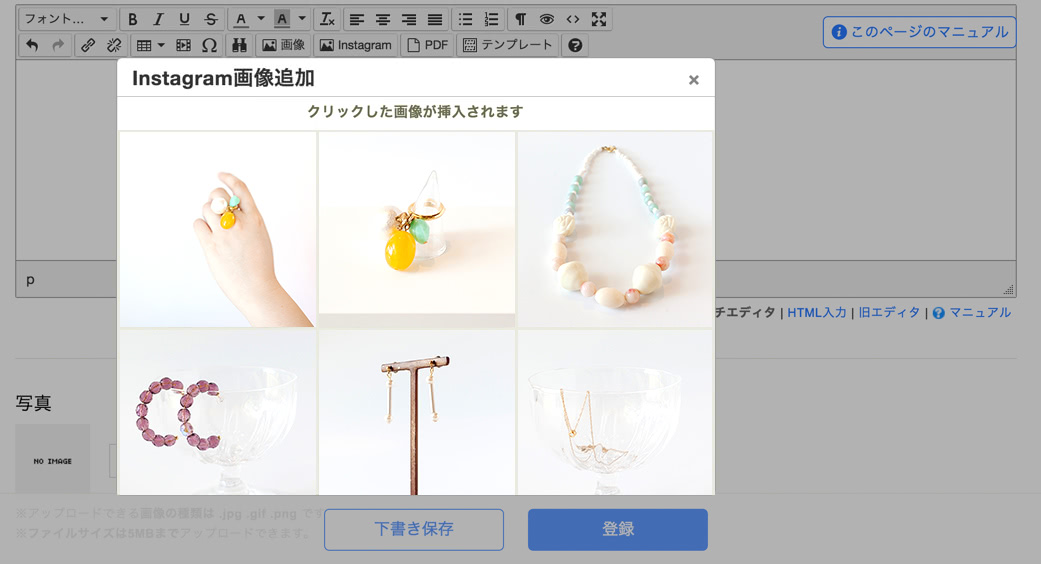Click the p element path in status bar
The image size is (1041, 564).
coord(30,279)
